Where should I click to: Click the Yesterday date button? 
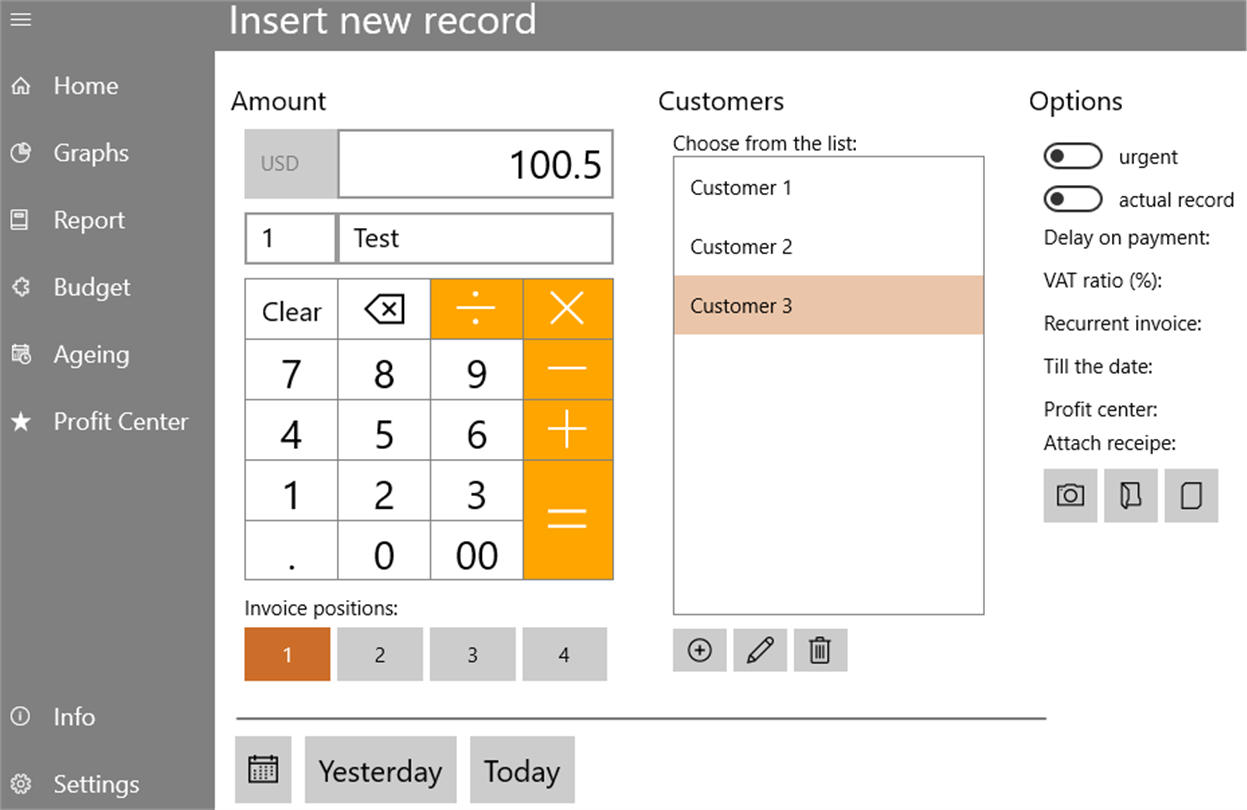(x=380, y=771)
